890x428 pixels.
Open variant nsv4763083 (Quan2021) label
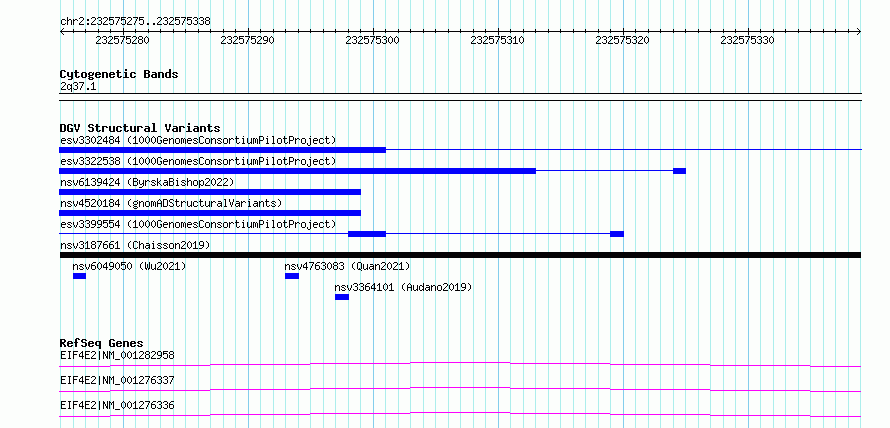[347, 266]
